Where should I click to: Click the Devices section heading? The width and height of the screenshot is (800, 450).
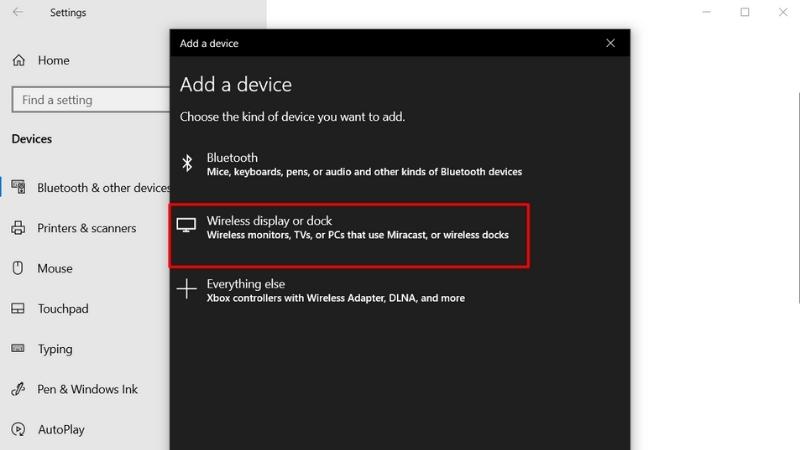point(32,139)
